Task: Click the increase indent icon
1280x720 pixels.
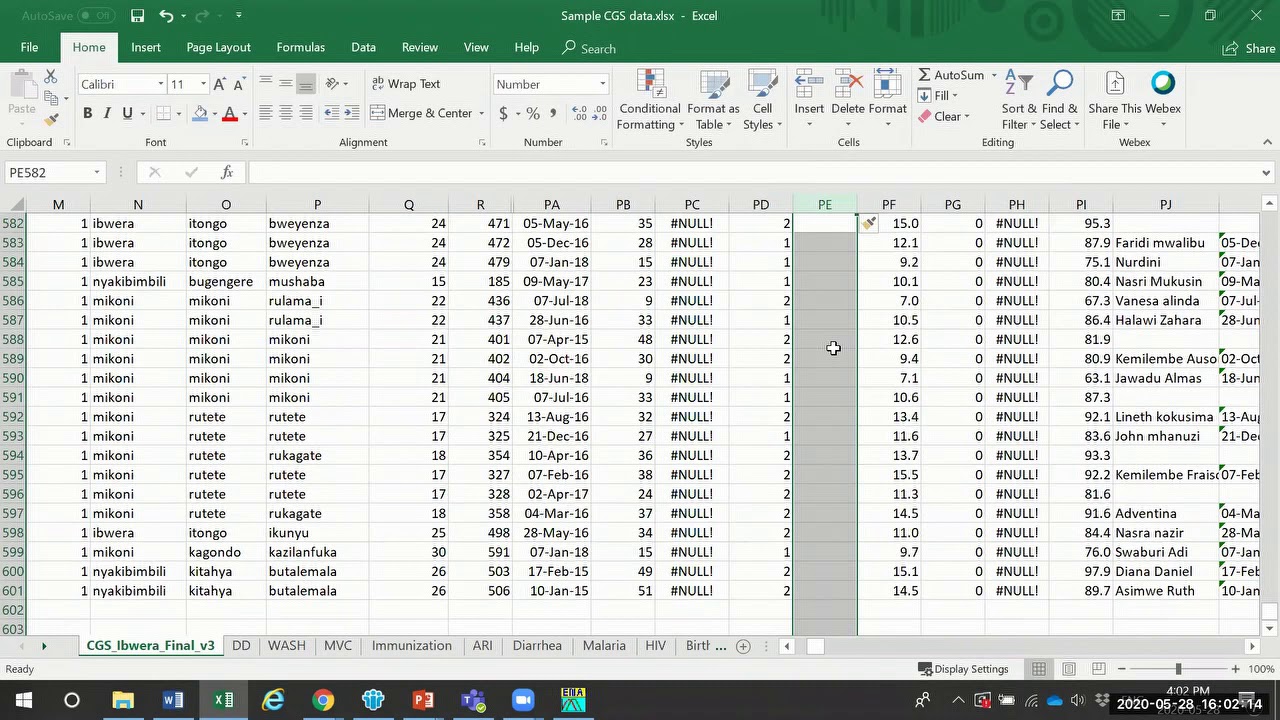Action: tap(353, 113)
